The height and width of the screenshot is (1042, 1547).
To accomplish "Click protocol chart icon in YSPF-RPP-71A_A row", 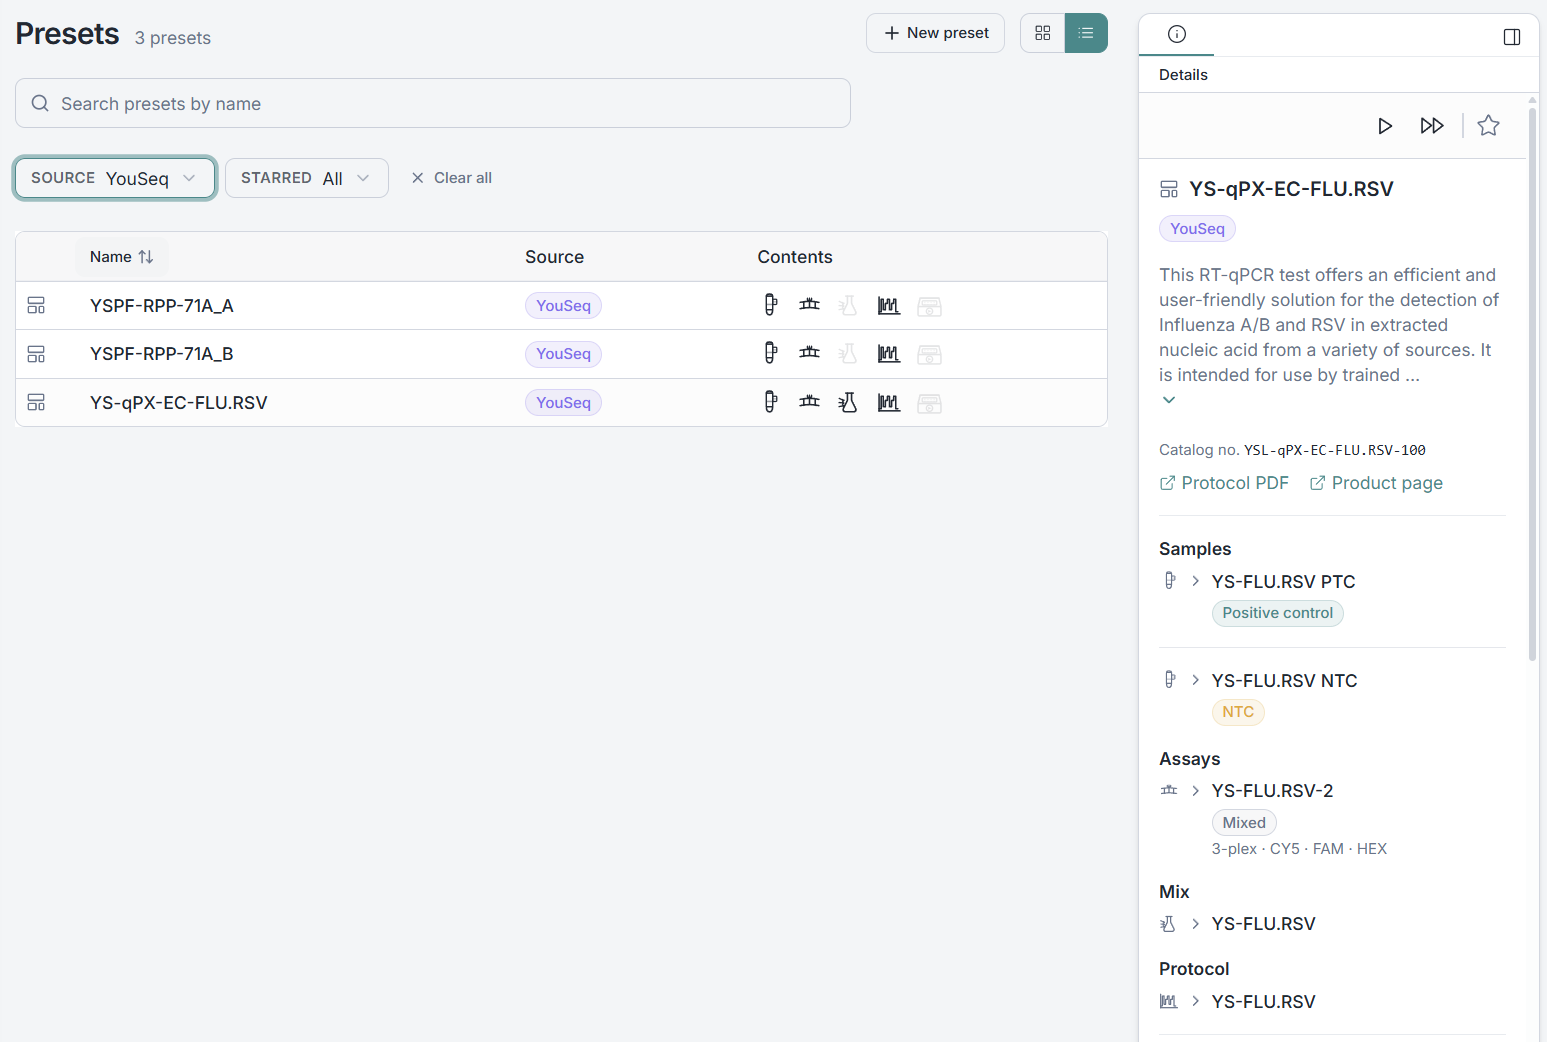I will pyautogui.click(x=889, y=306).
